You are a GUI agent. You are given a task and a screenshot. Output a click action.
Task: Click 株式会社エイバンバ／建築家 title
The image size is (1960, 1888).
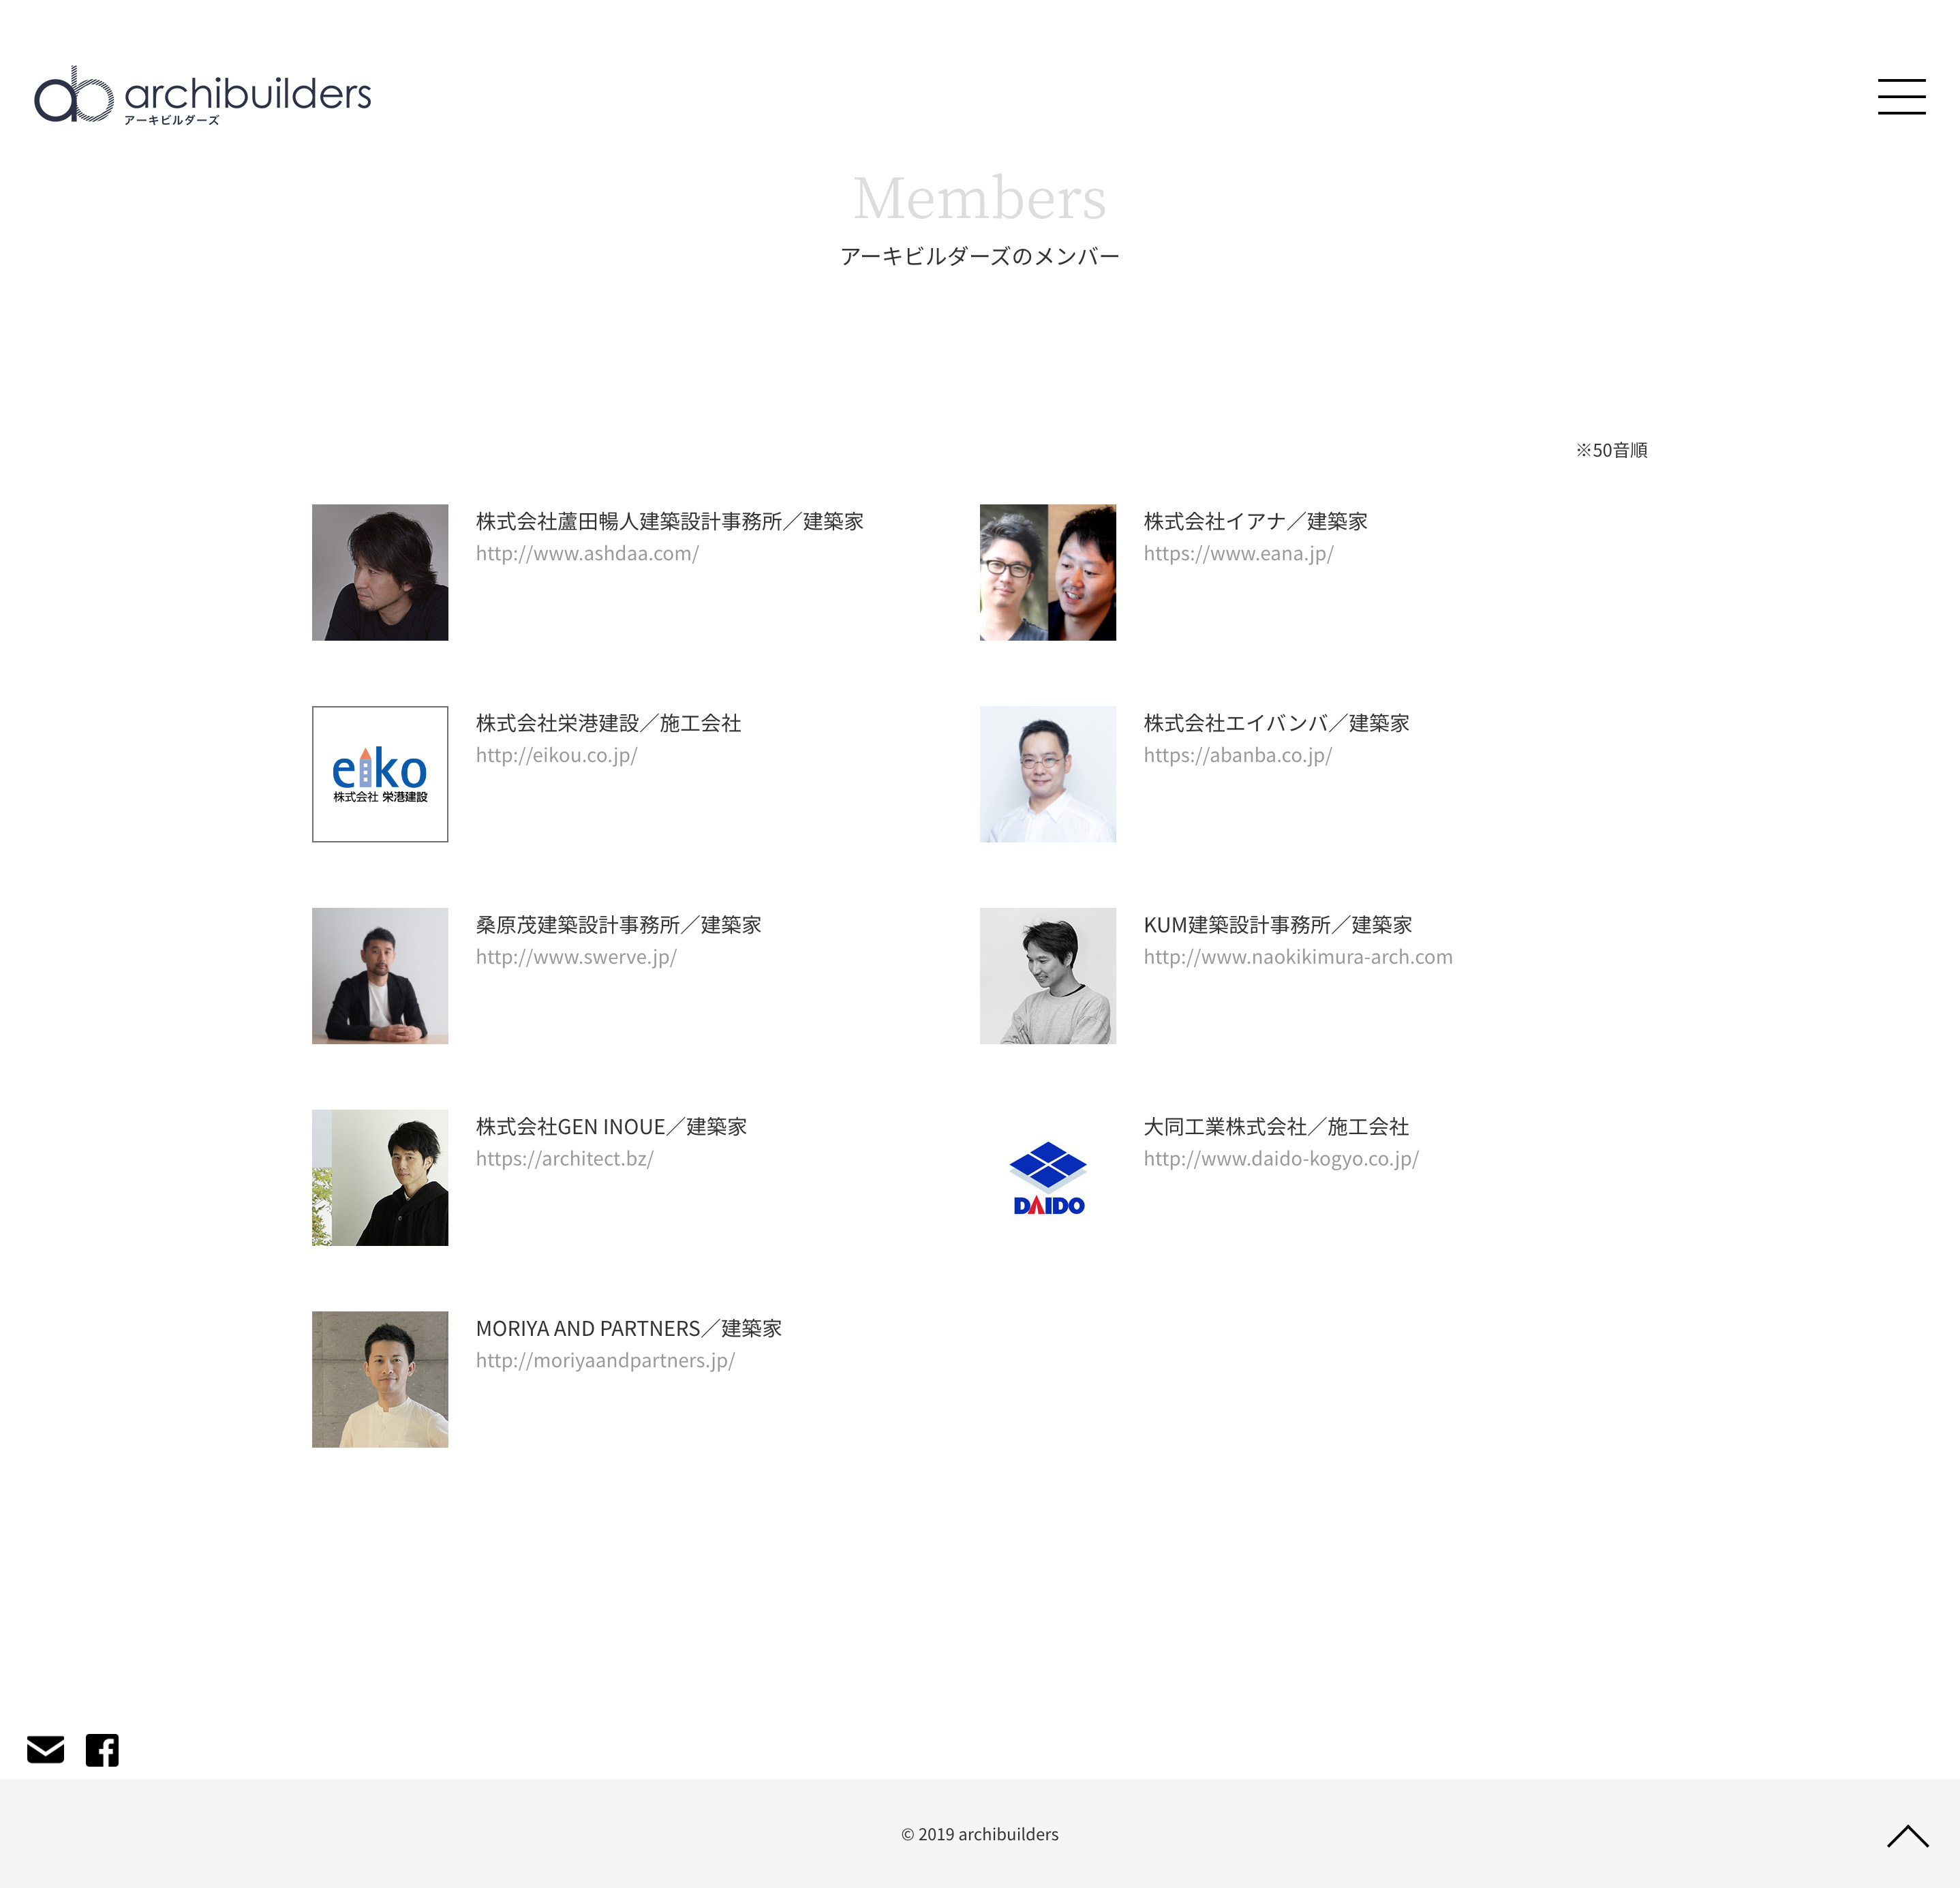1276,723
